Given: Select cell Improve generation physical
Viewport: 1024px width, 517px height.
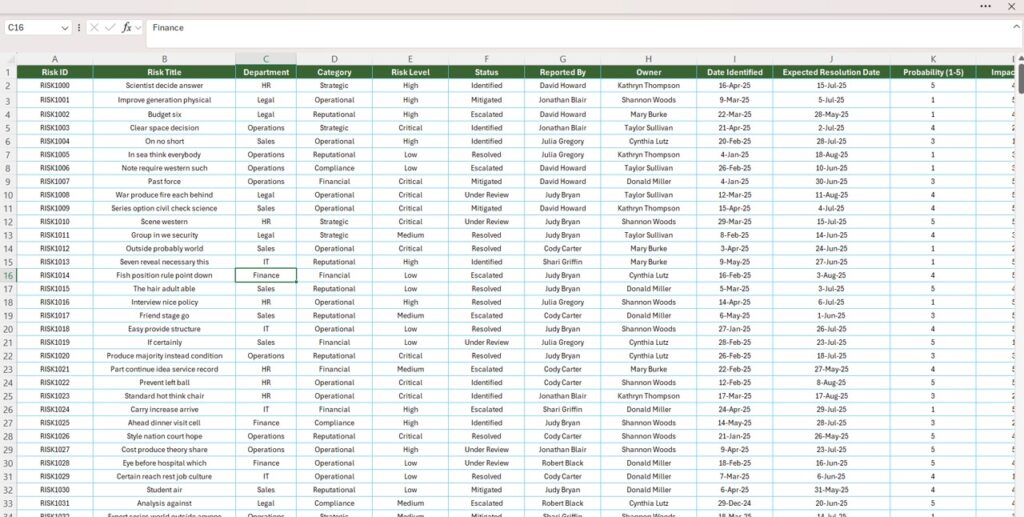Looking at the screenshot, I should 165,101.
